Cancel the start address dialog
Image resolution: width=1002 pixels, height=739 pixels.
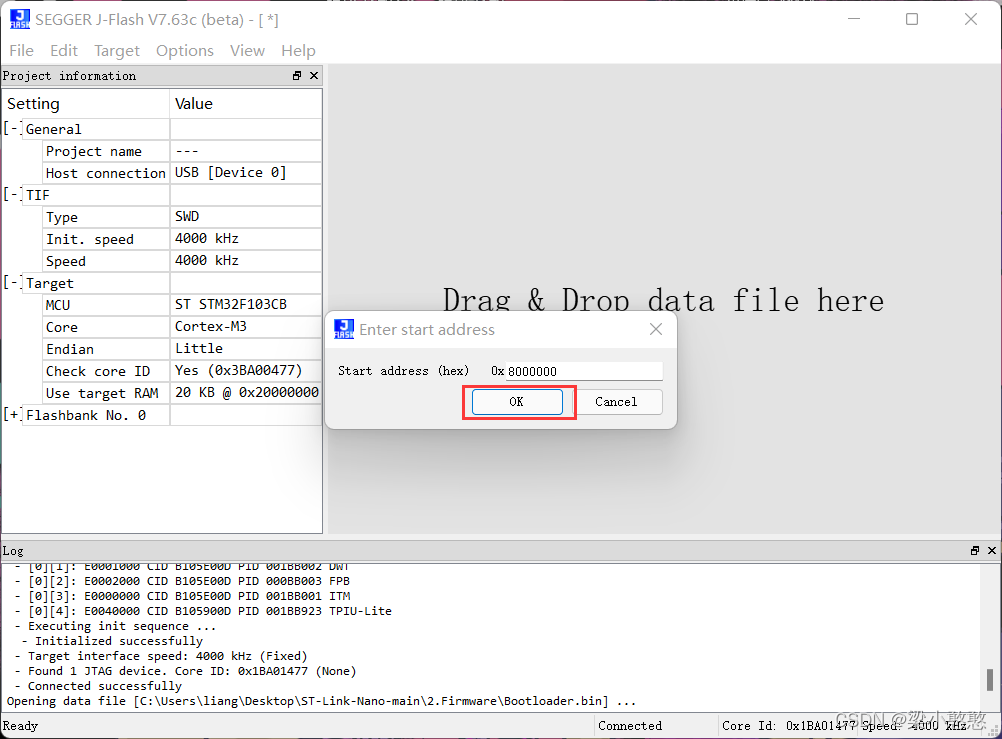616,401
